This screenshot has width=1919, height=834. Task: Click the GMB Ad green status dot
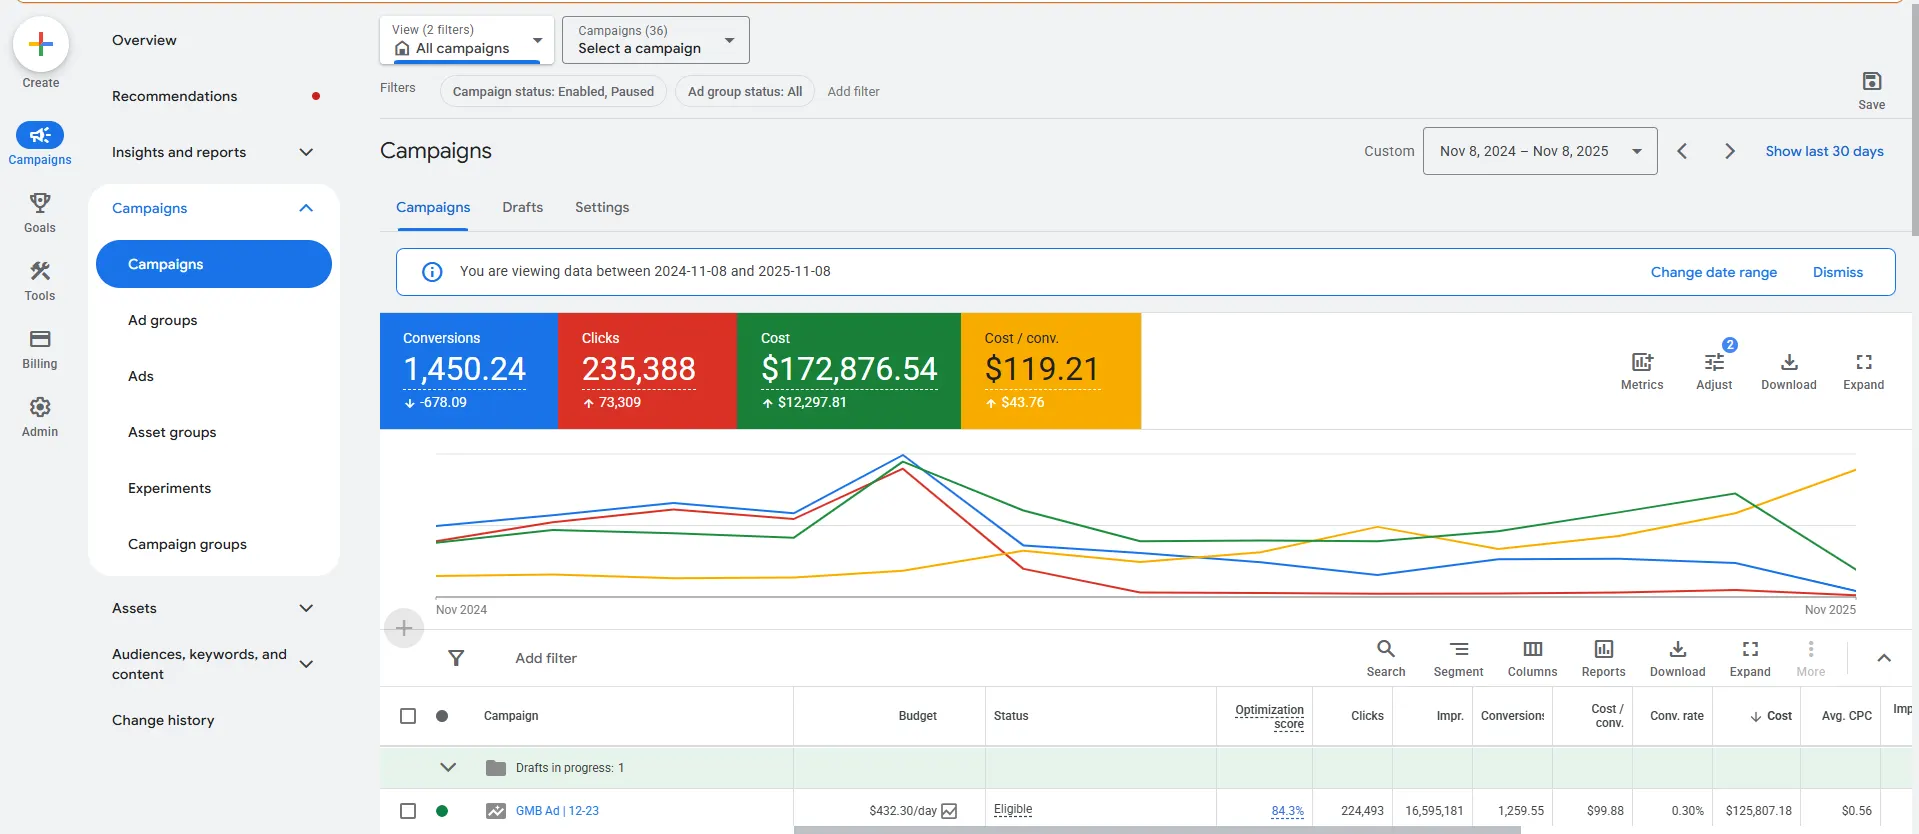[442, 811]
